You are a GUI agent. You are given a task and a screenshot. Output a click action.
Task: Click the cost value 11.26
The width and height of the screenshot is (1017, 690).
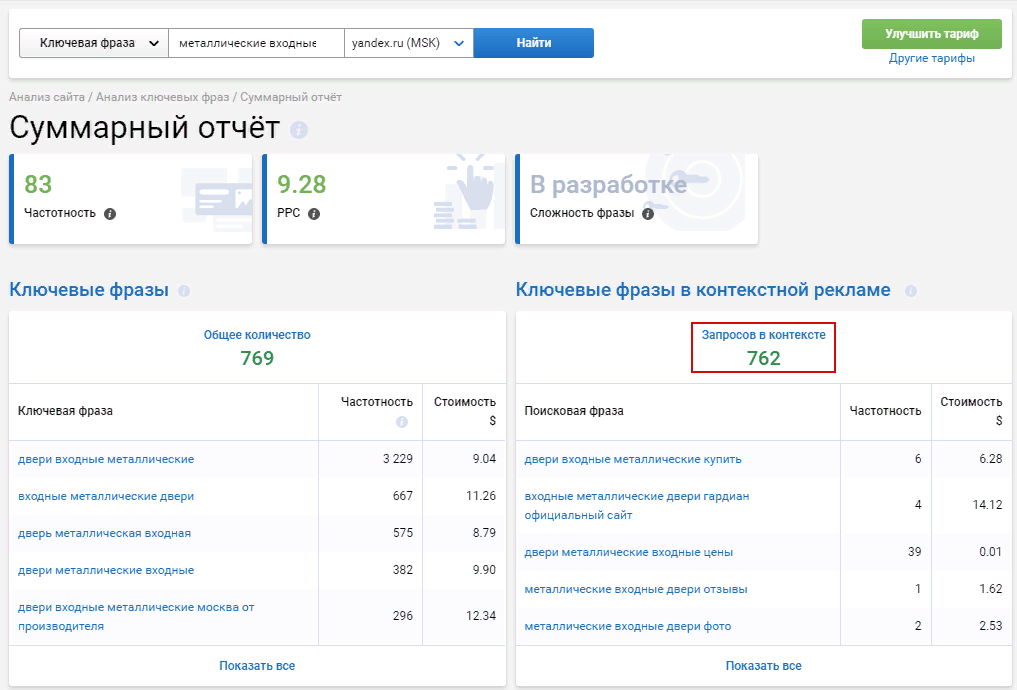pos(481,496)
